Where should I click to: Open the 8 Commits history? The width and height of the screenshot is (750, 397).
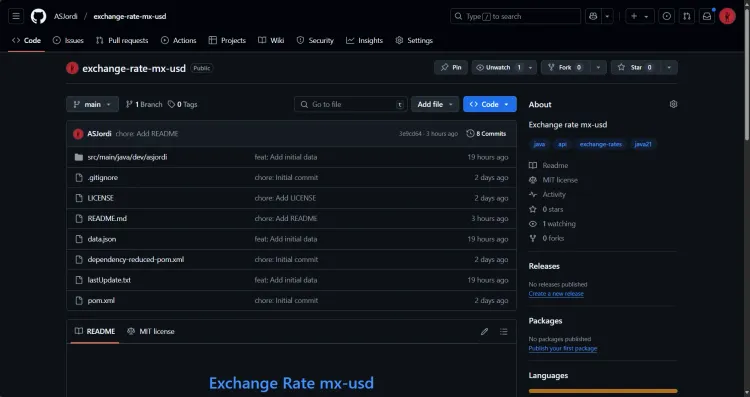point(486,133)
